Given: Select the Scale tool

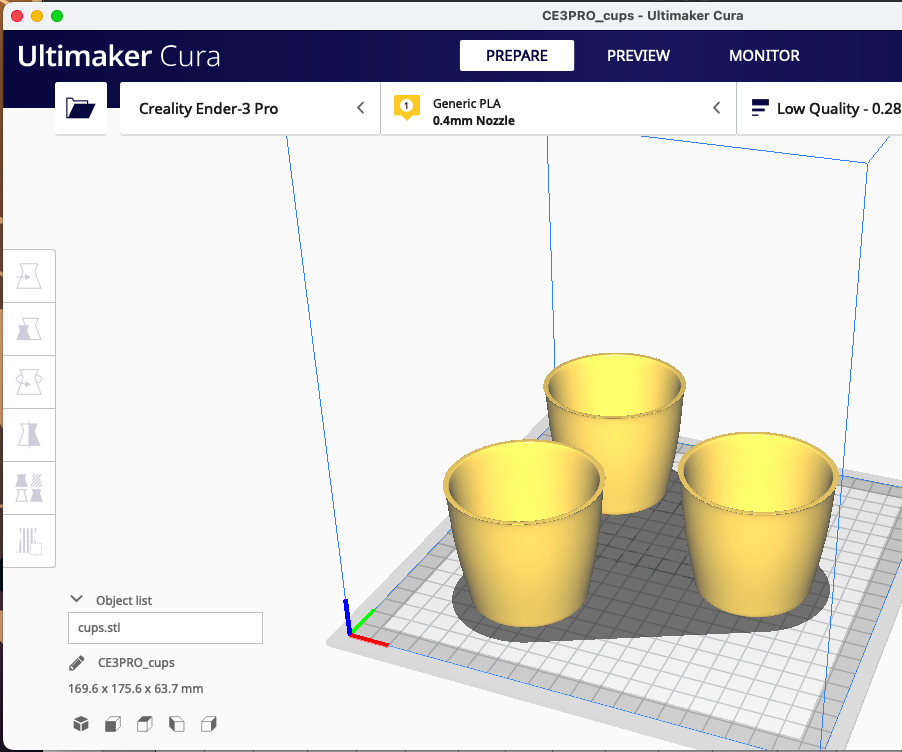Looking at the screenshot, I should pos(29,329).
